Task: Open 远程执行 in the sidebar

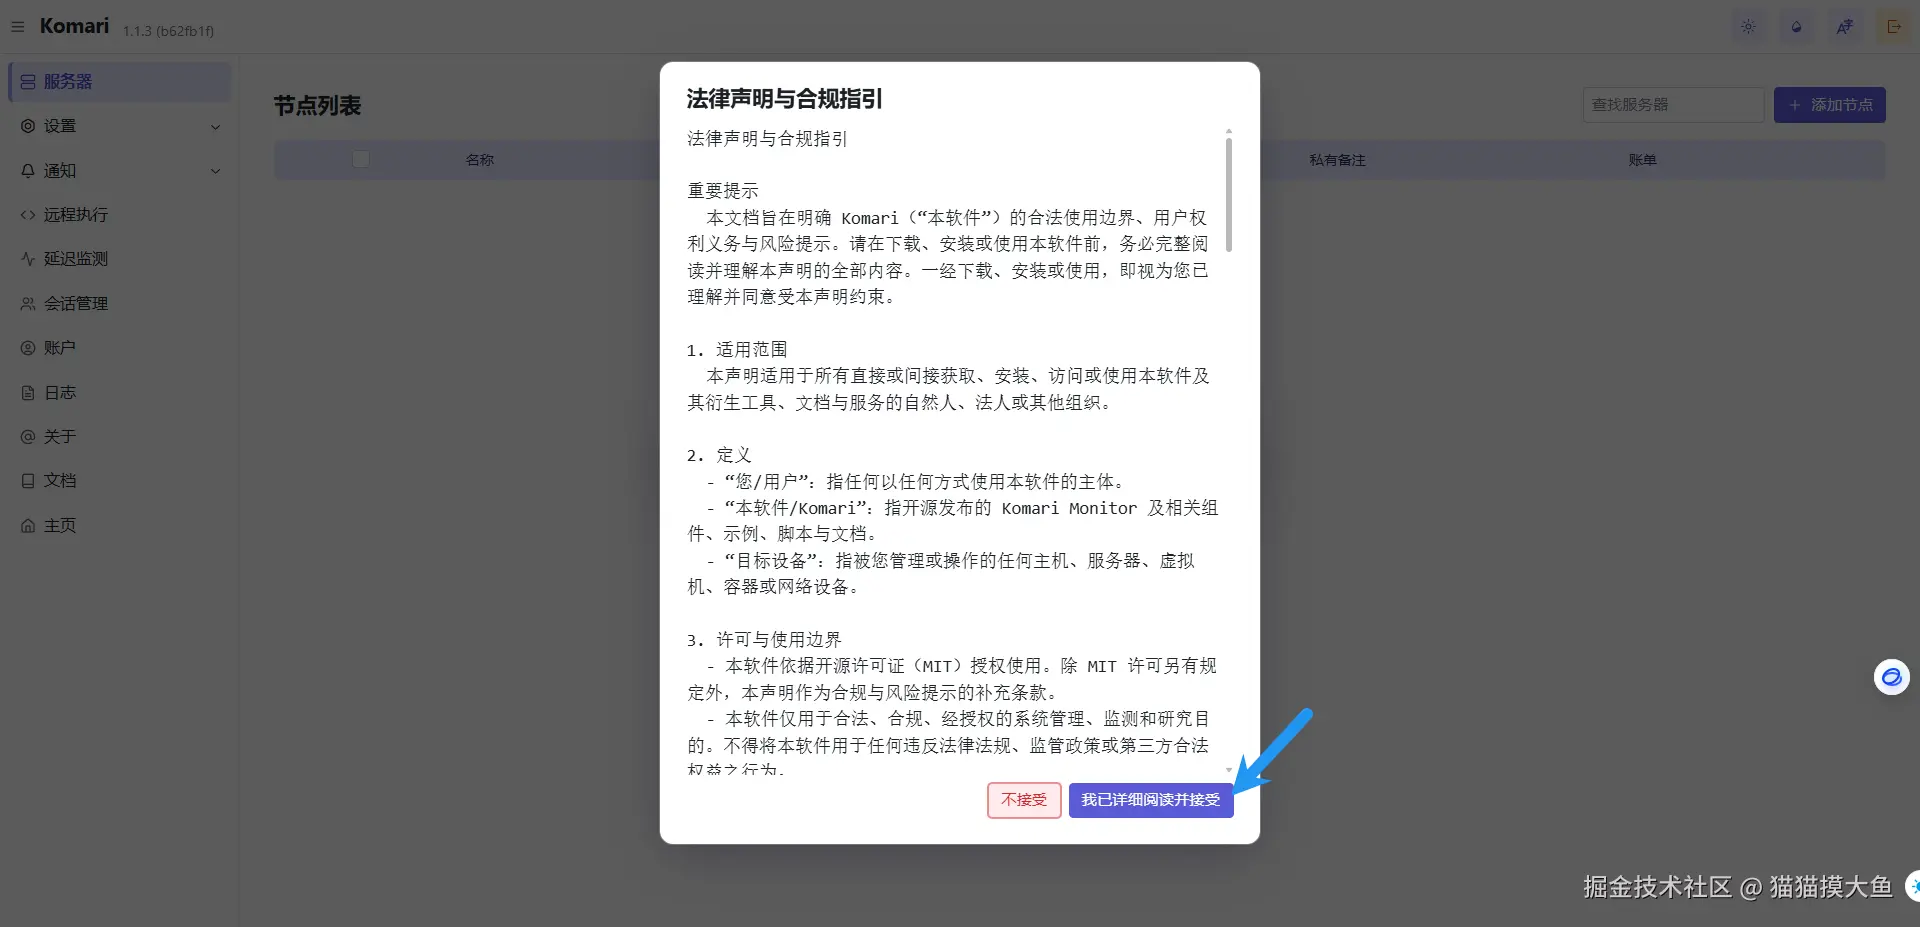Action: pos(120,215)
